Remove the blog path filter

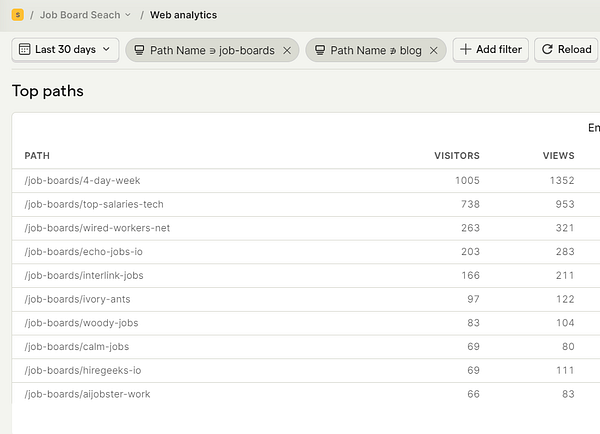tap(433, 50)
